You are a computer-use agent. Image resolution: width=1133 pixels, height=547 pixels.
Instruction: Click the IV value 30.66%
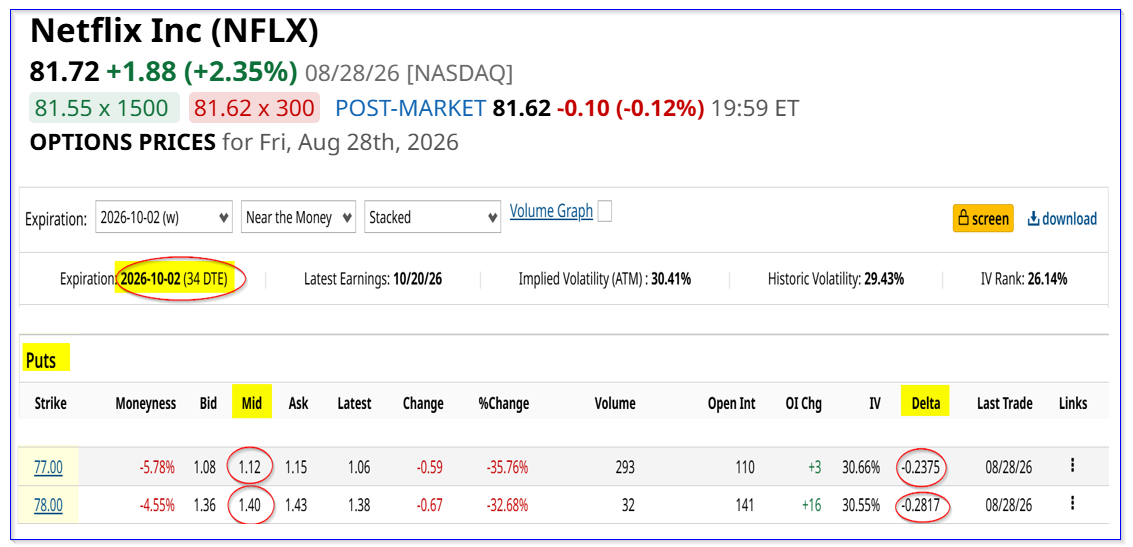pos(861,468)
